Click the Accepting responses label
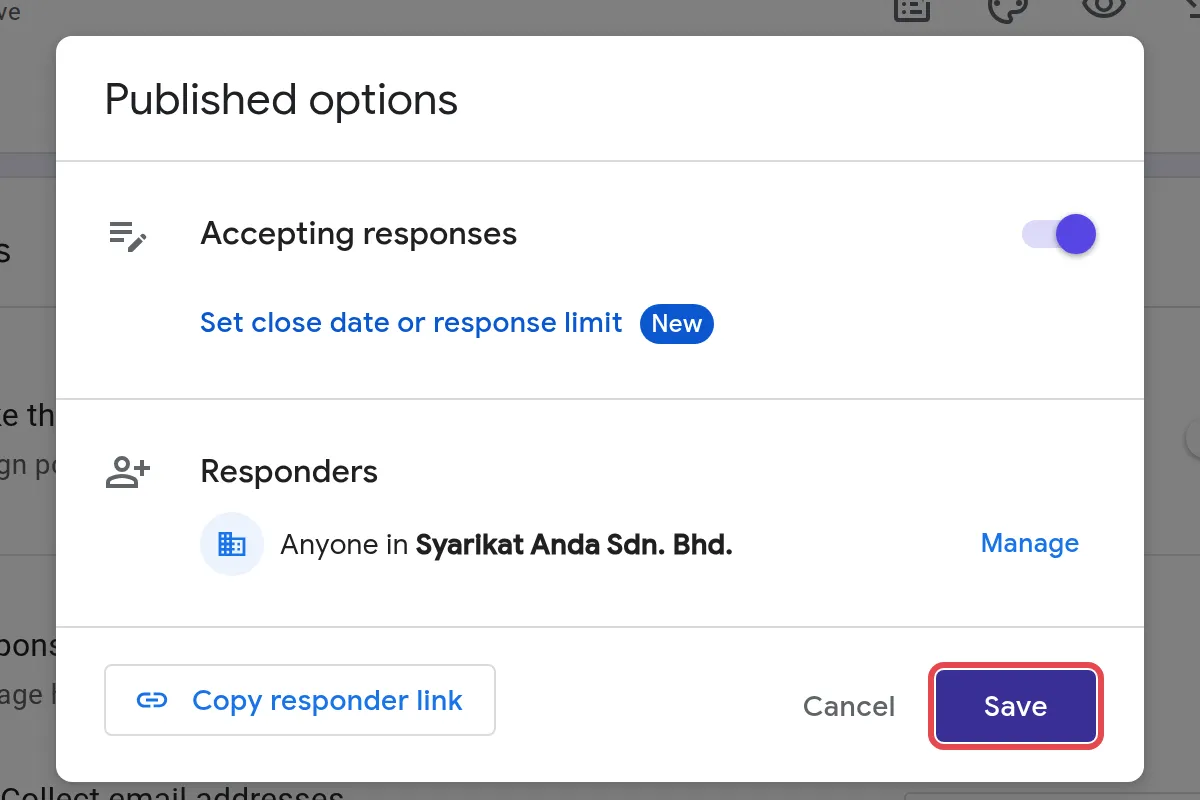1200x800 pixels. click(x=359, y=234)
